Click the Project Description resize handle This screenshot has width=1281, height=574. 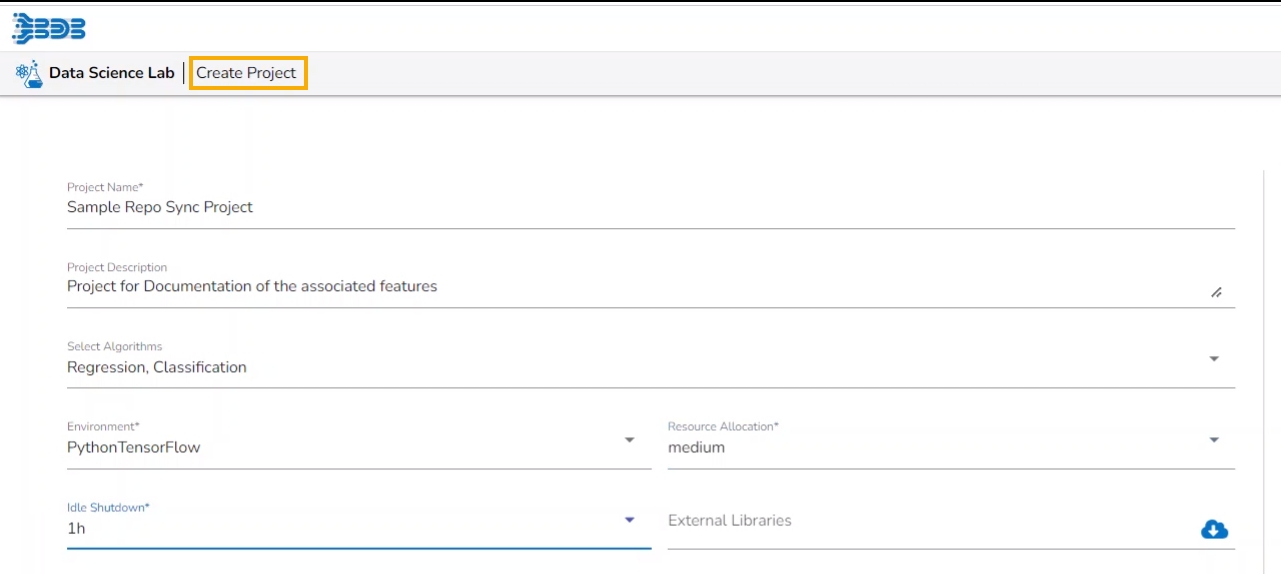tap(1216, 292)
